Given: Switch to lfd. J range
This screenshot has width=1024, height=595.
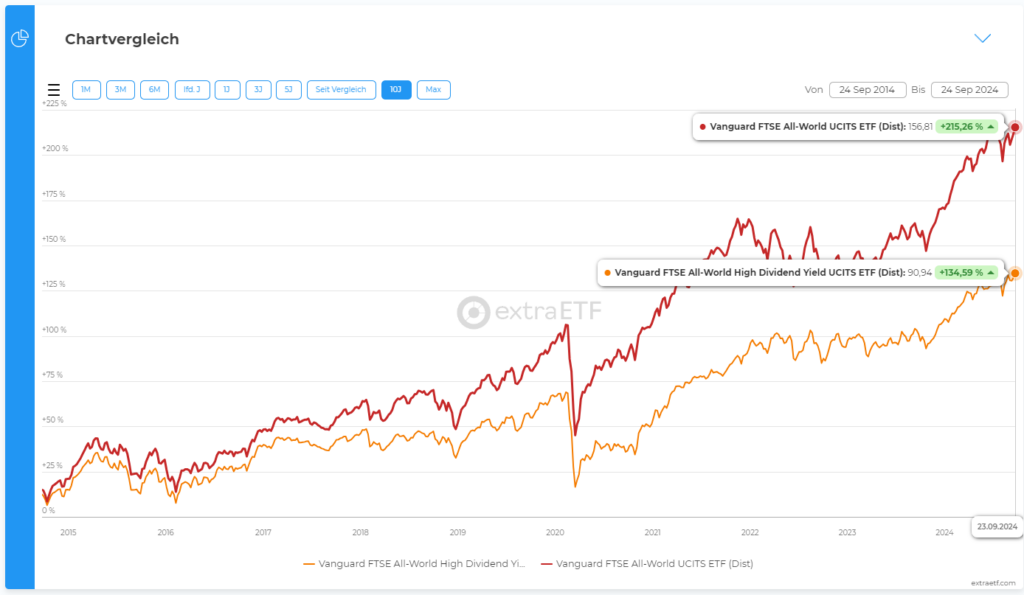Looking at the screenshot, I should coord(192,89).
